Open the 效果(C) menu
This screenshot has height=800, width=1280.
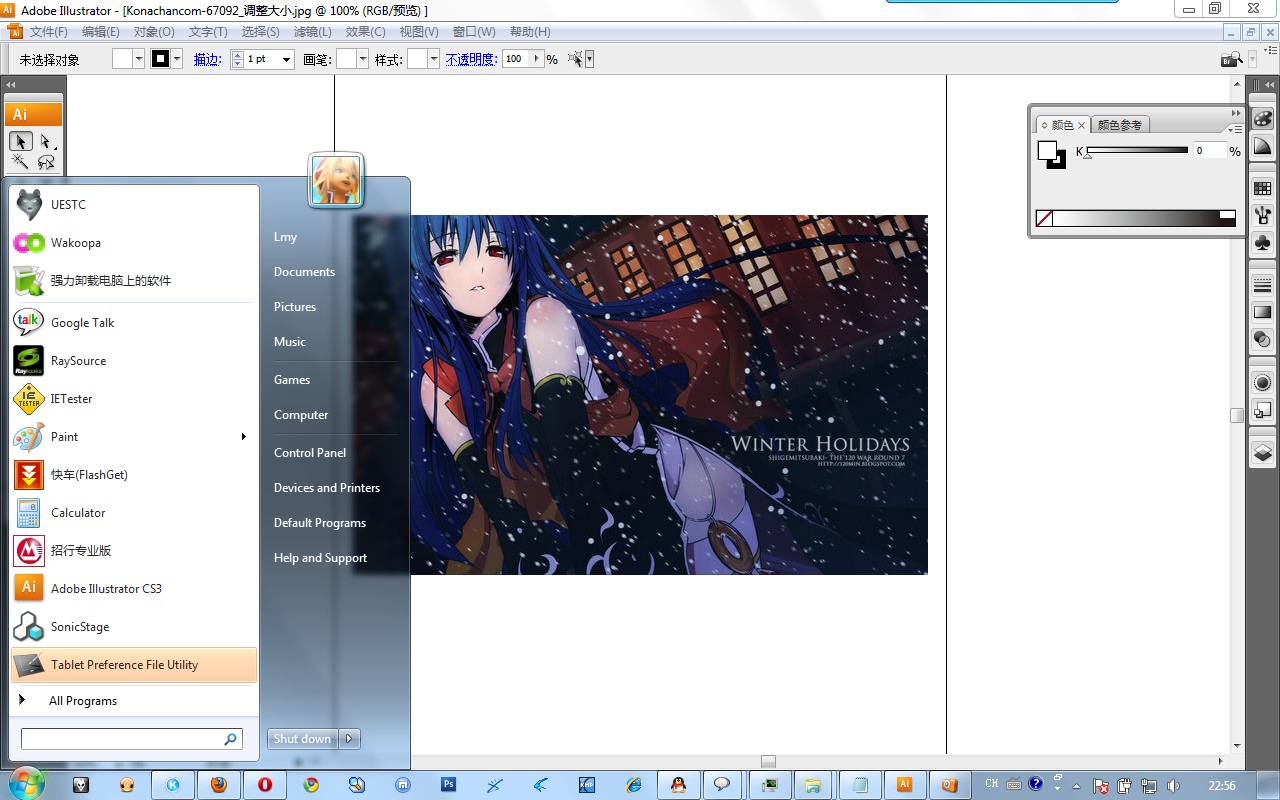[x=365, y=32]
